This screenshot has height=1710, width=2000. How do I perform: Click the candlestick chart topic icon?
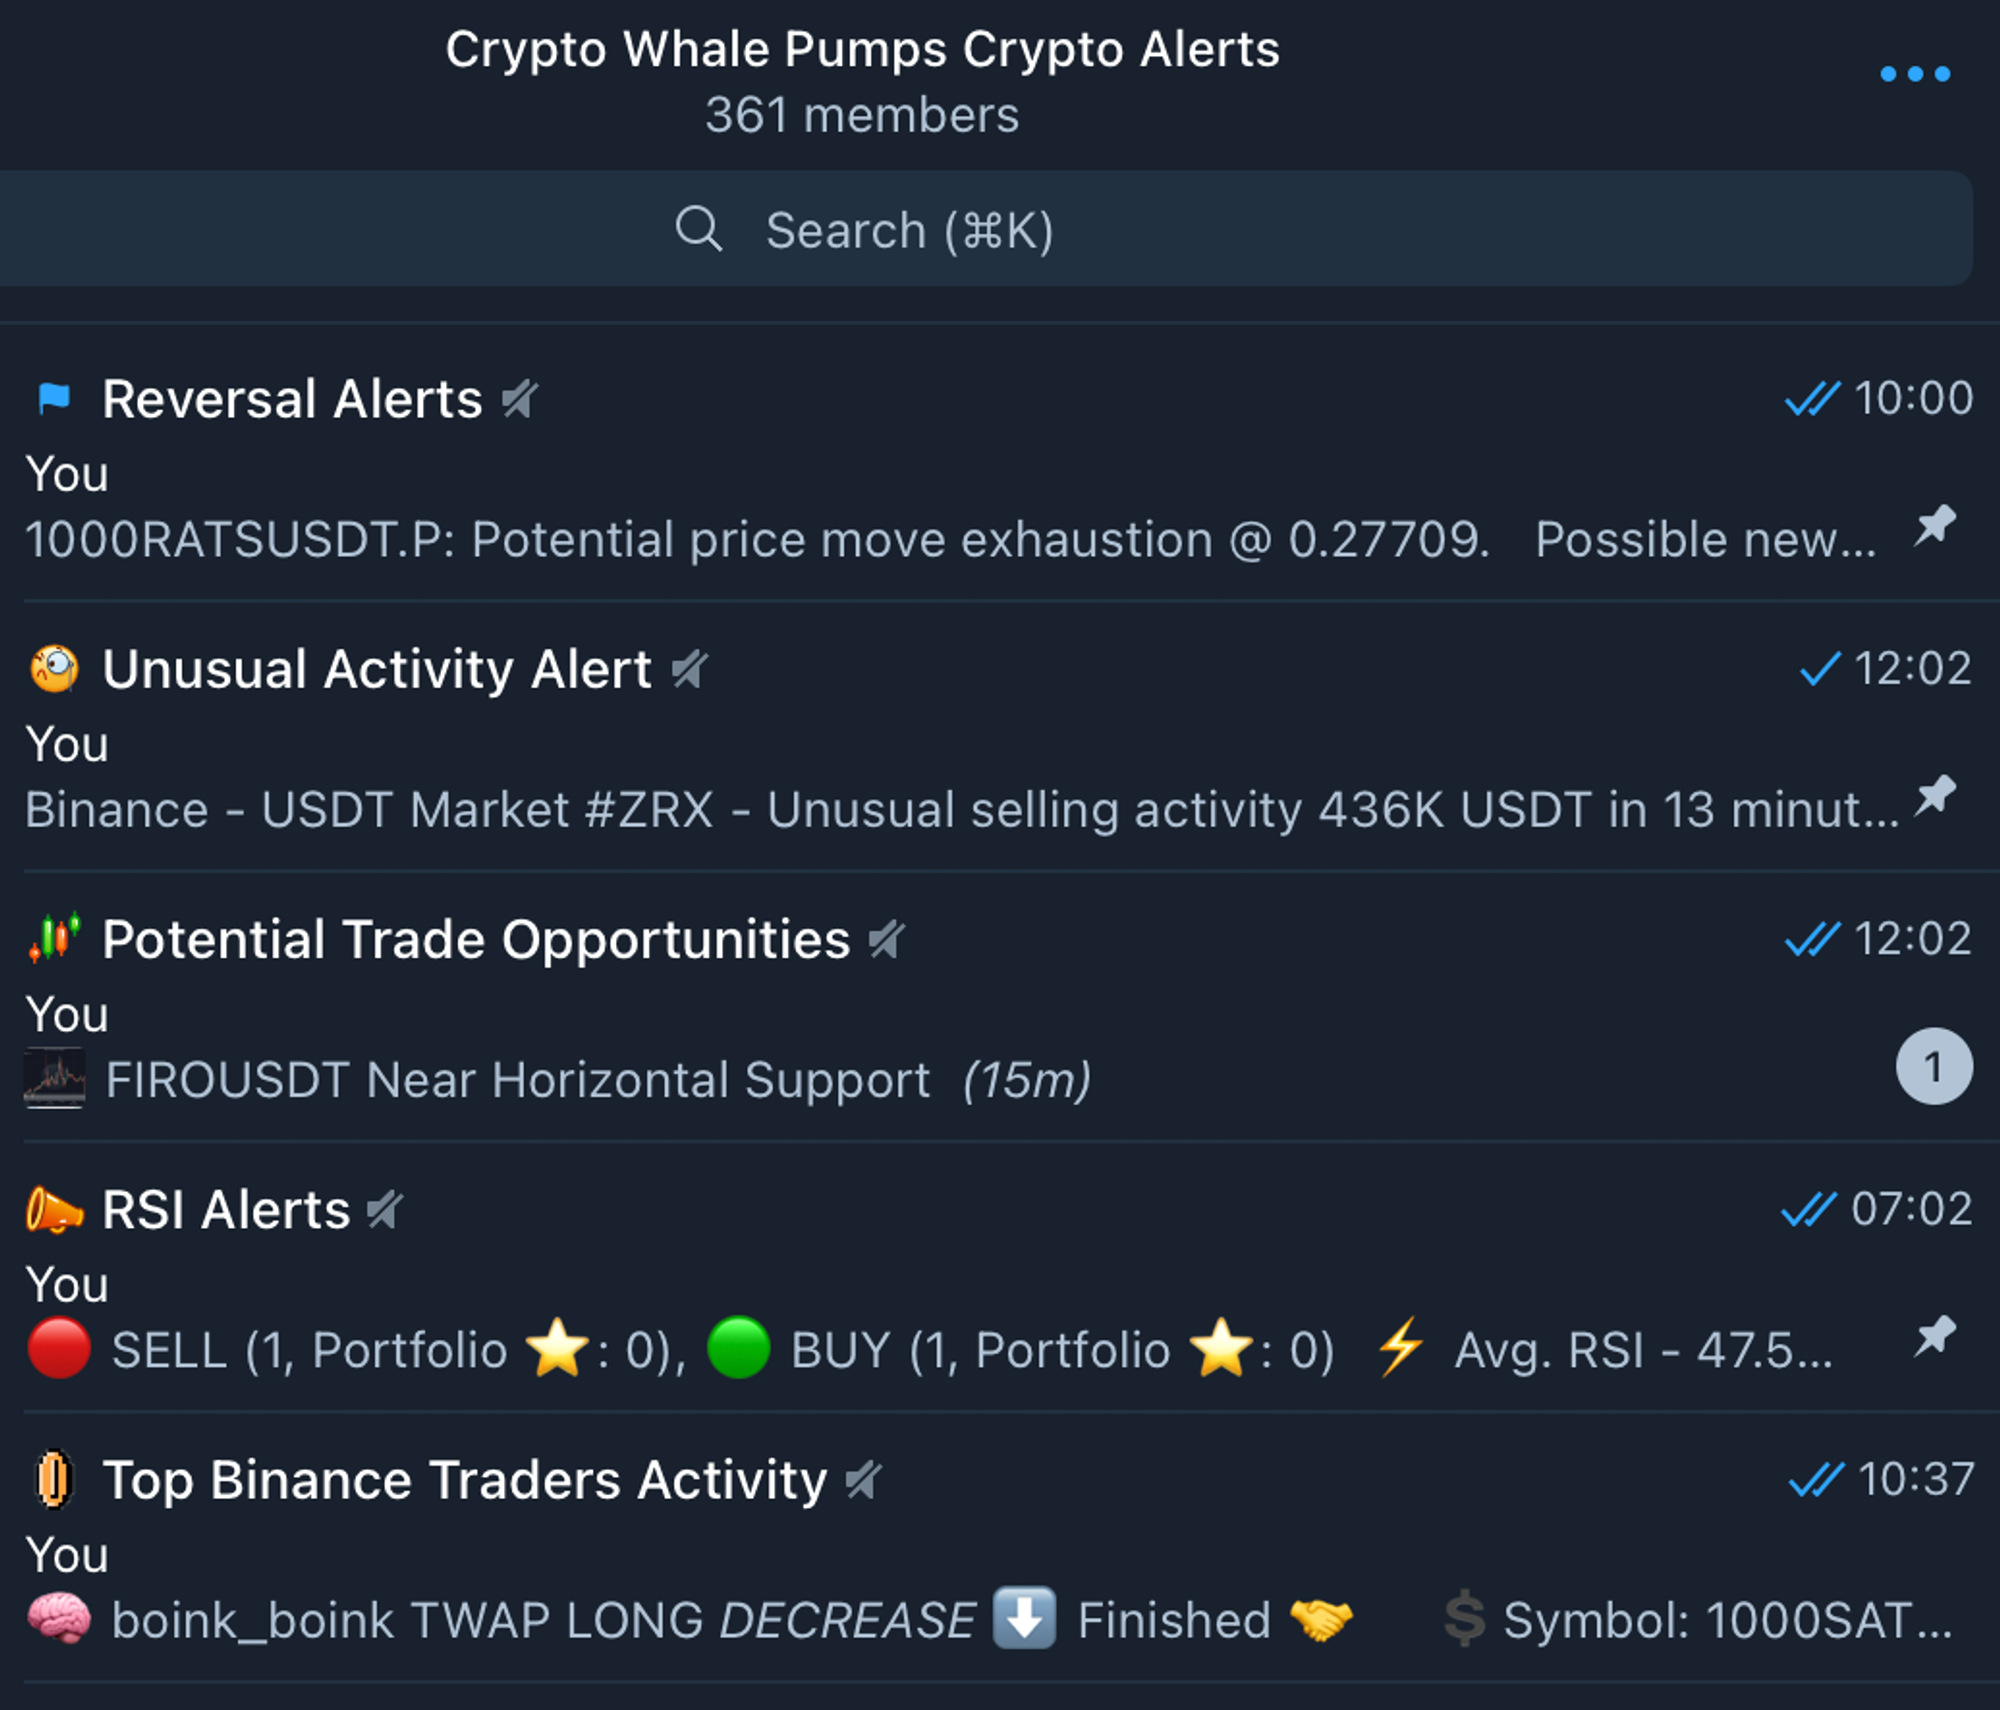point(54,938)
